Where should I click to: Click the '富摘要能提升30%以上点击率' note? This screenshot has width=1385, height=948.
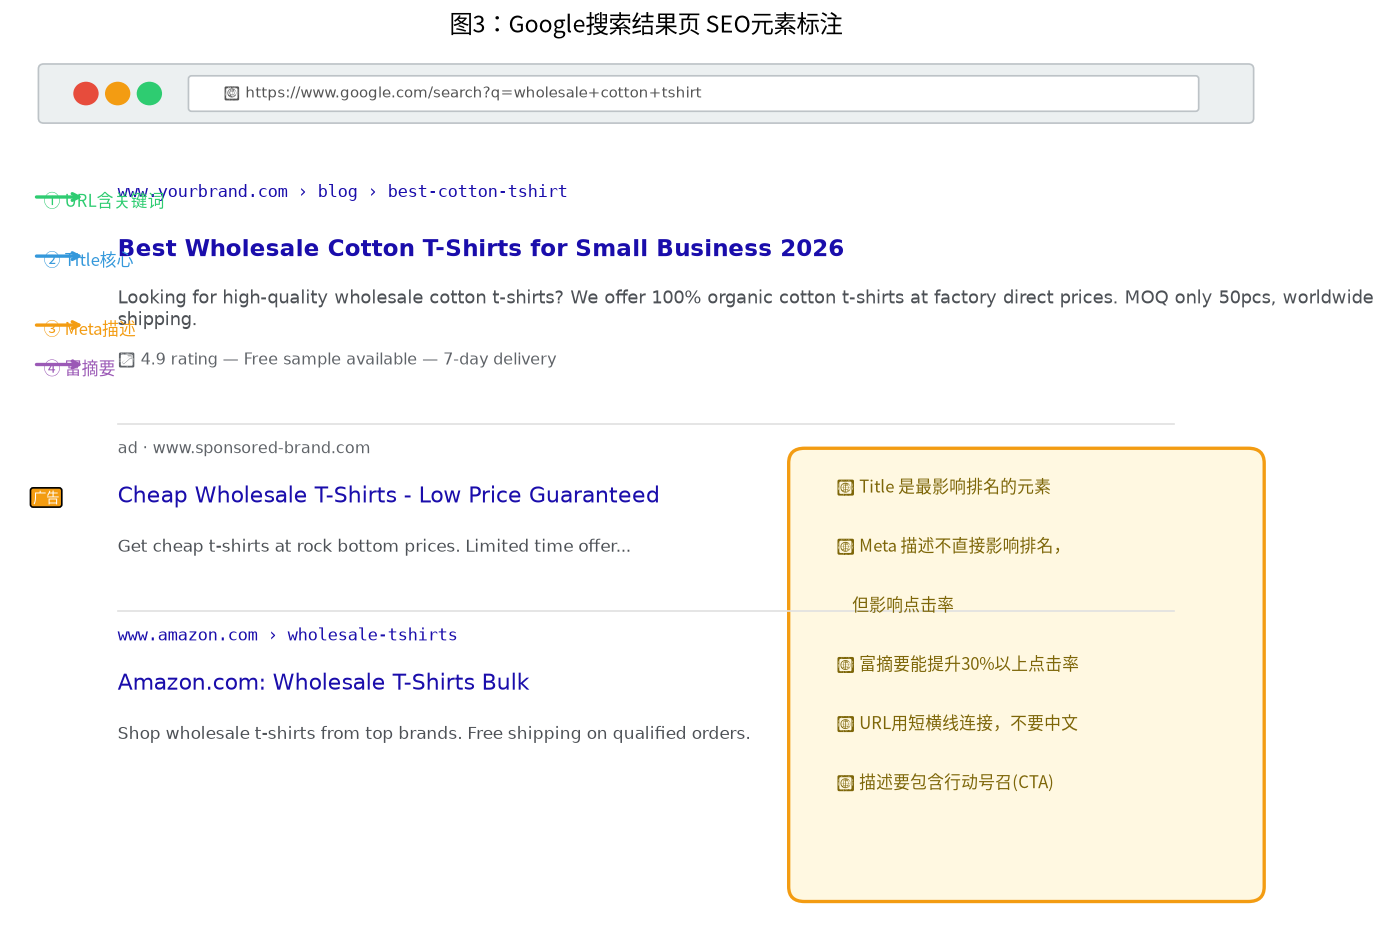tap(969, 664)
